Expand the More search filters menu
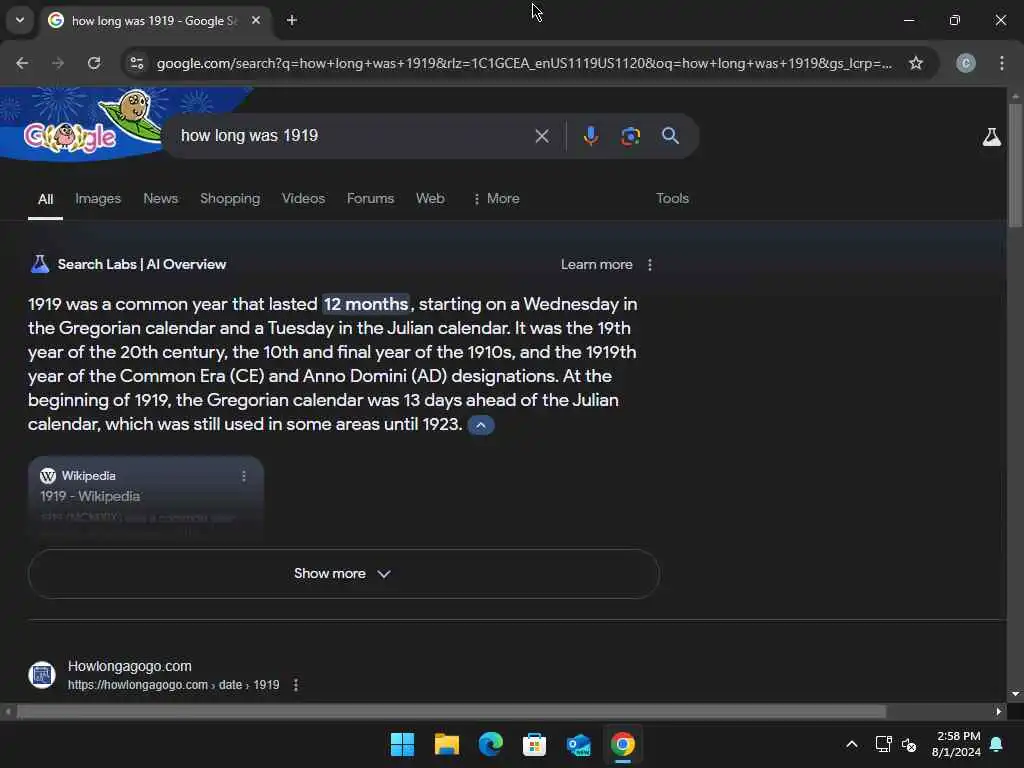 coord(496,199)
